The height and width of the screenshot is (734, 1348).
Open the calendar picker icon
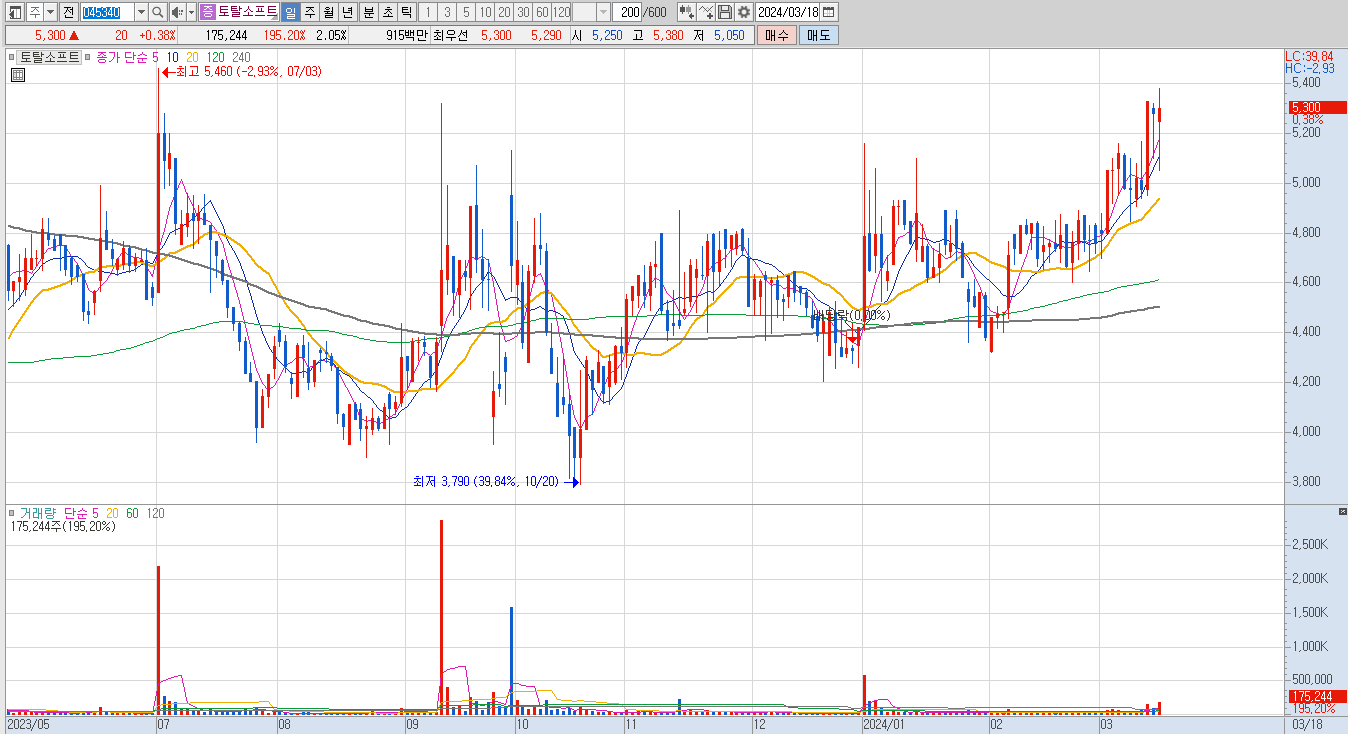[829, 12]
